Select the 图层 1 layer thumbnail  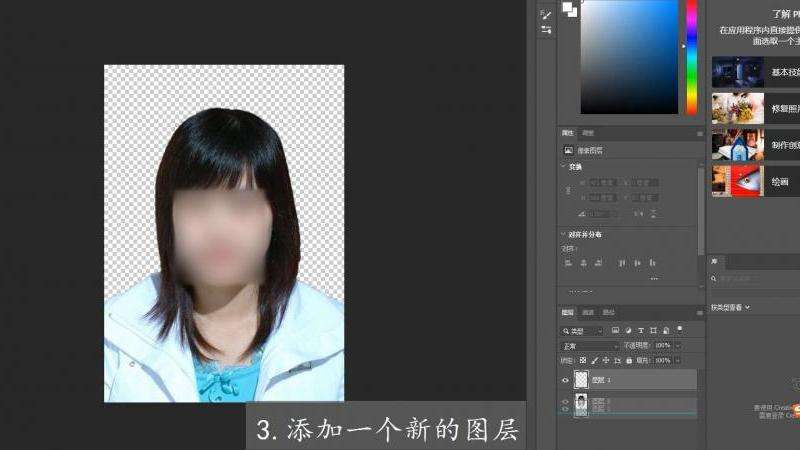(x=581, y=380)
